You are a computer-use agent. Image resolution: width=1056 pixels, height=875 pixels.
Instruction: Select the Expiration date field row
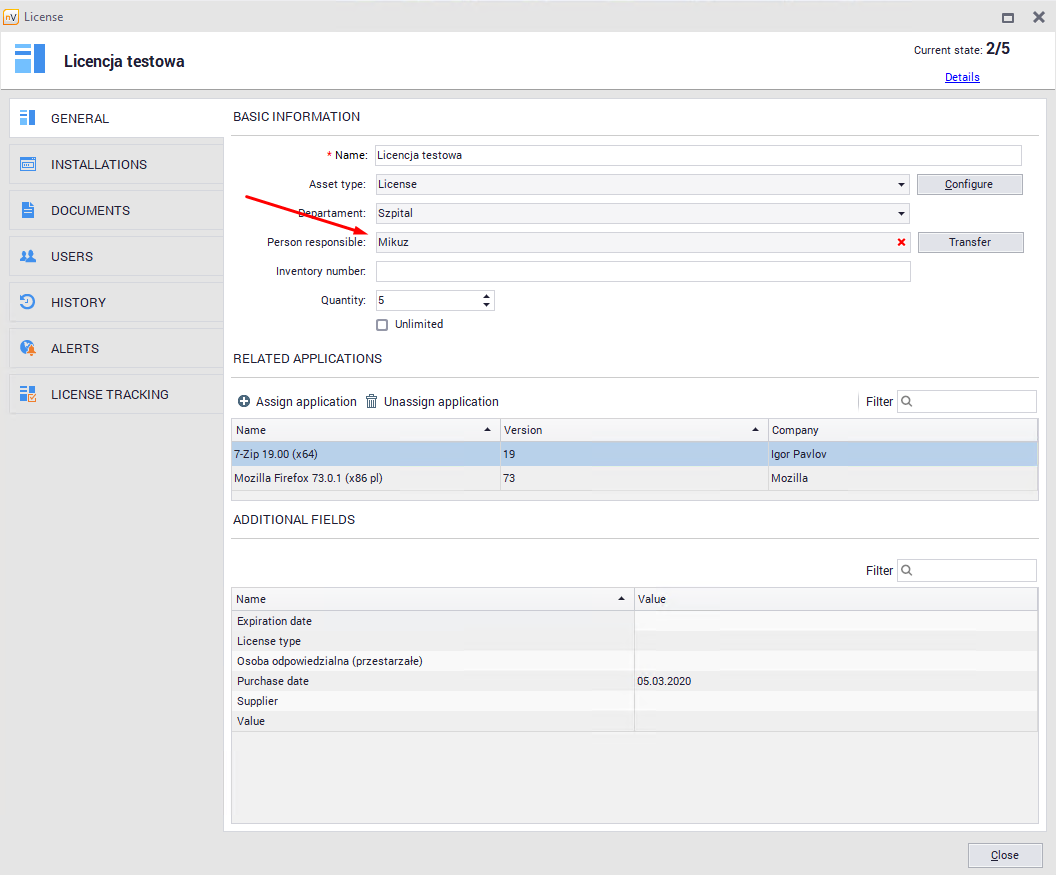(634, 621)
